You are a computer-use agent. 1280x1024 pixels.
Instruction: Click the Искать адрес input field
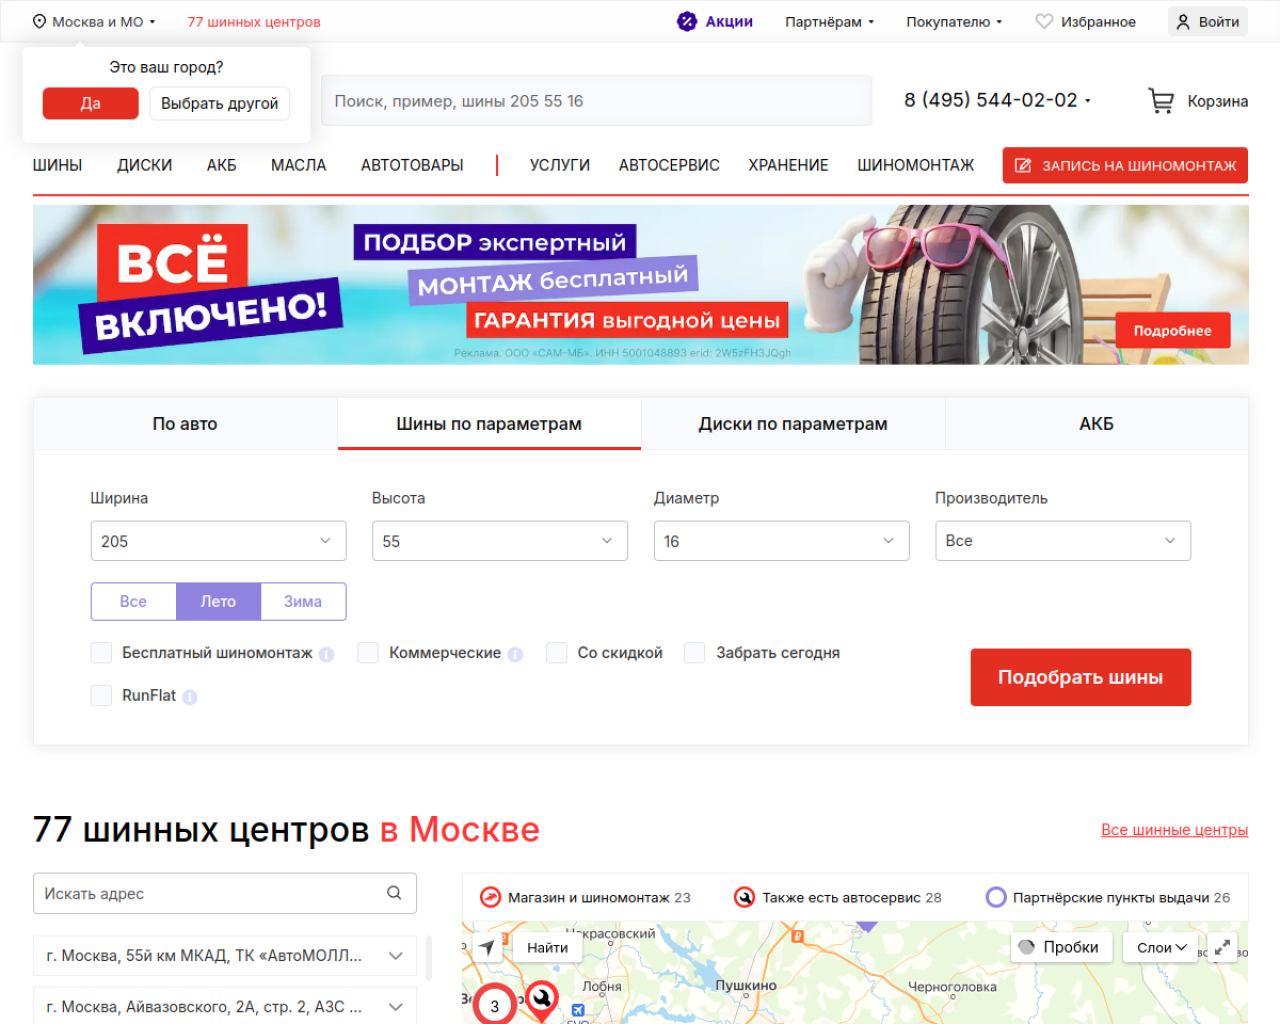(x=225, y=893)
